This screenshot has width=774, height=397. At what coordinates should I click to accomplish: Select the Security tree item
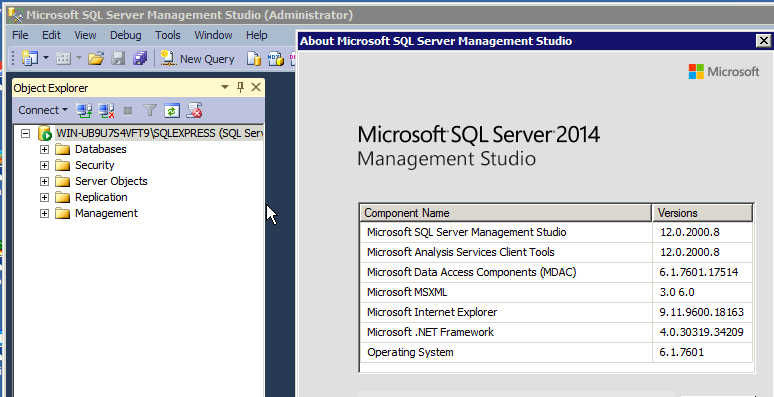point(94,165)
